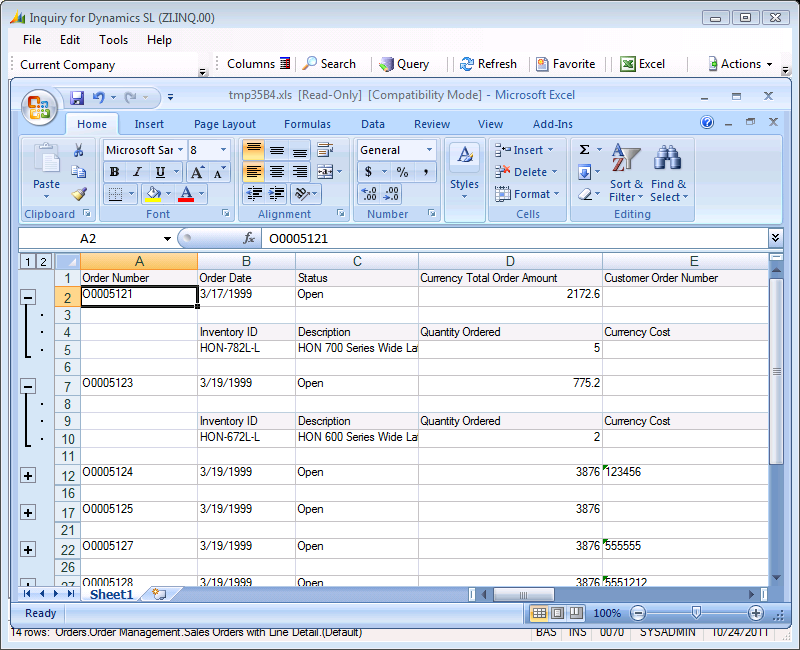Click the Format Painter brush icon
Viewport: 800px width, 650px height.
79,194
